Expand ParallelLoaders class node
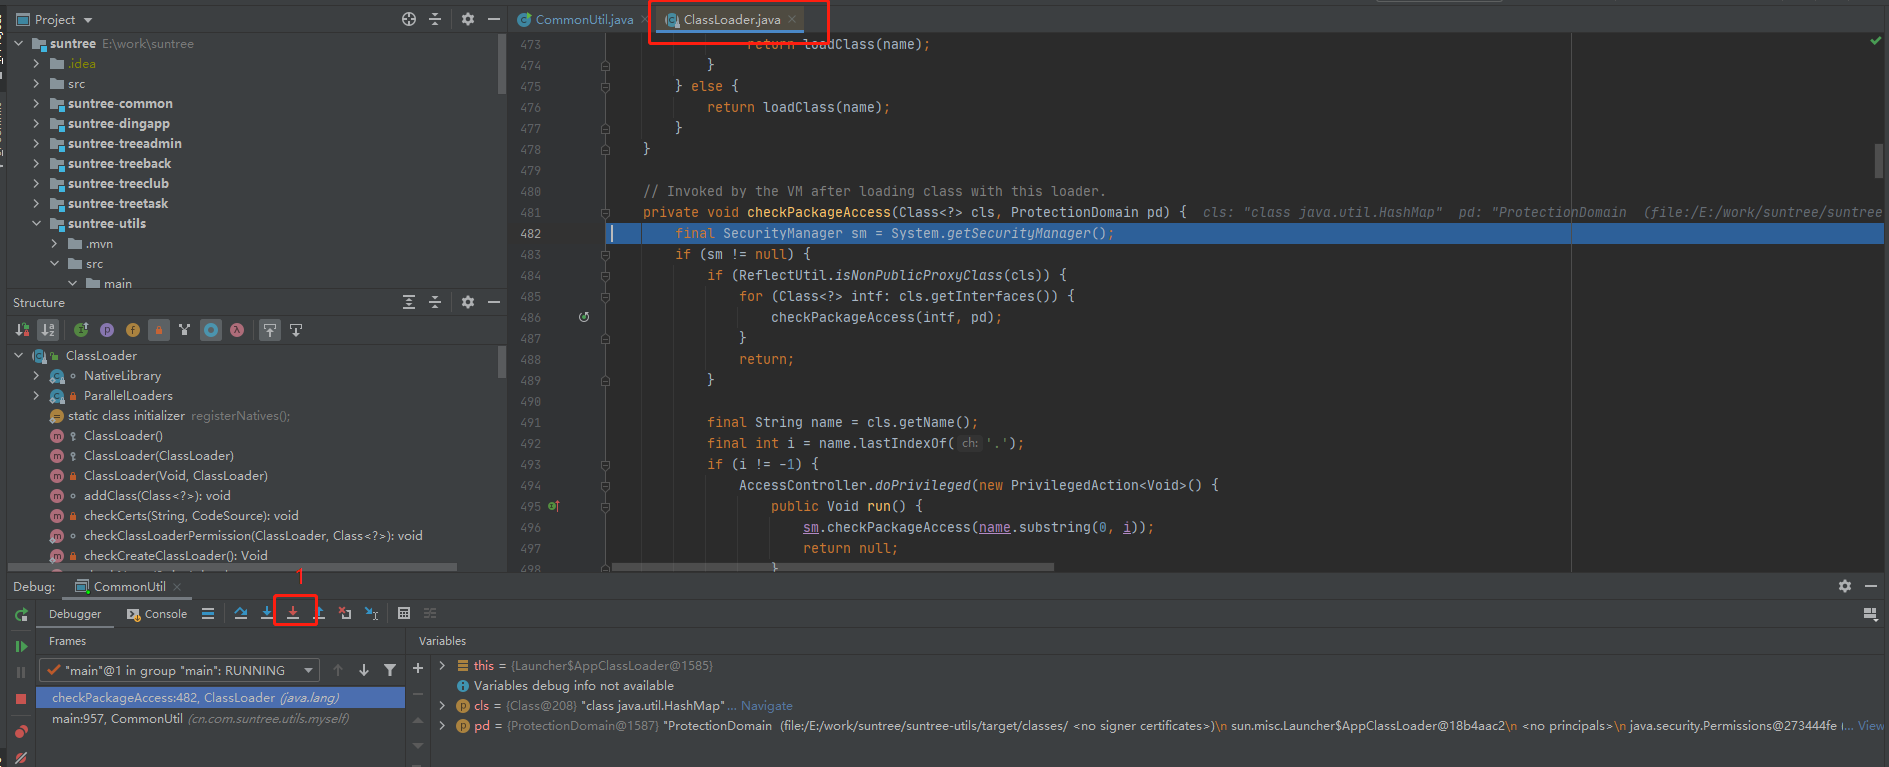Viewport: 1889px width, 767px height. 37,396
